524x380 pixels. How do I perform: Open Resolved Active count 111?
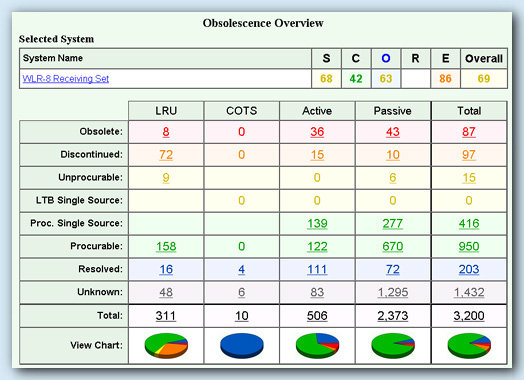coord(317,269)
